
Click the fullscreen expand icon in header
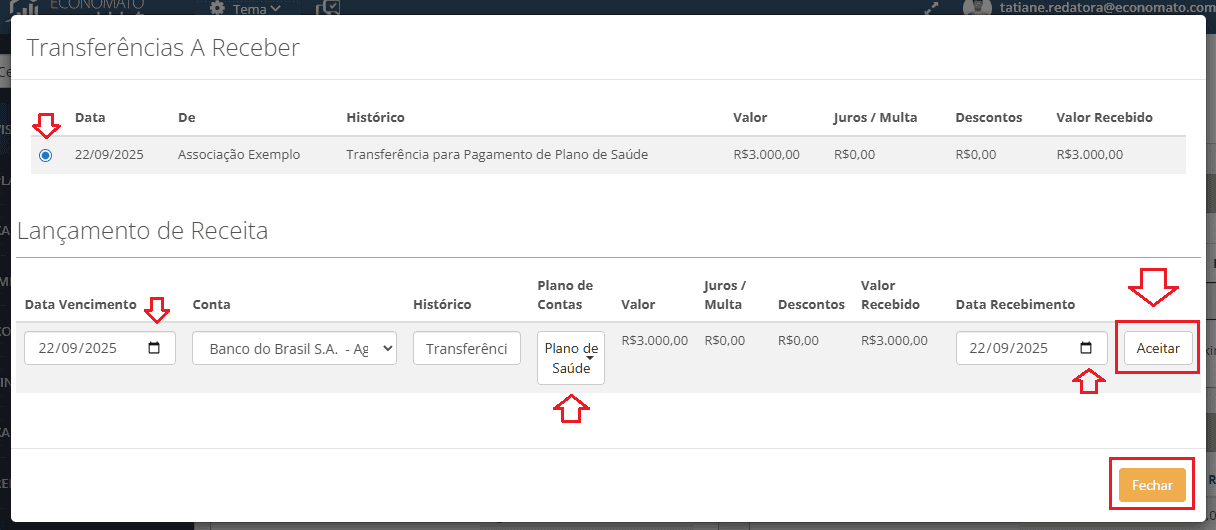point(932,8)
